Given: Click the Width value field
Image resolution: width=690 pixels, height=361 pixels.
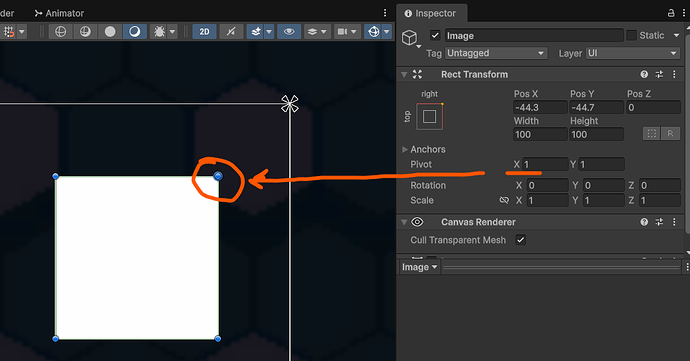Looking at the screenshot, I should [x=540, y=134].
